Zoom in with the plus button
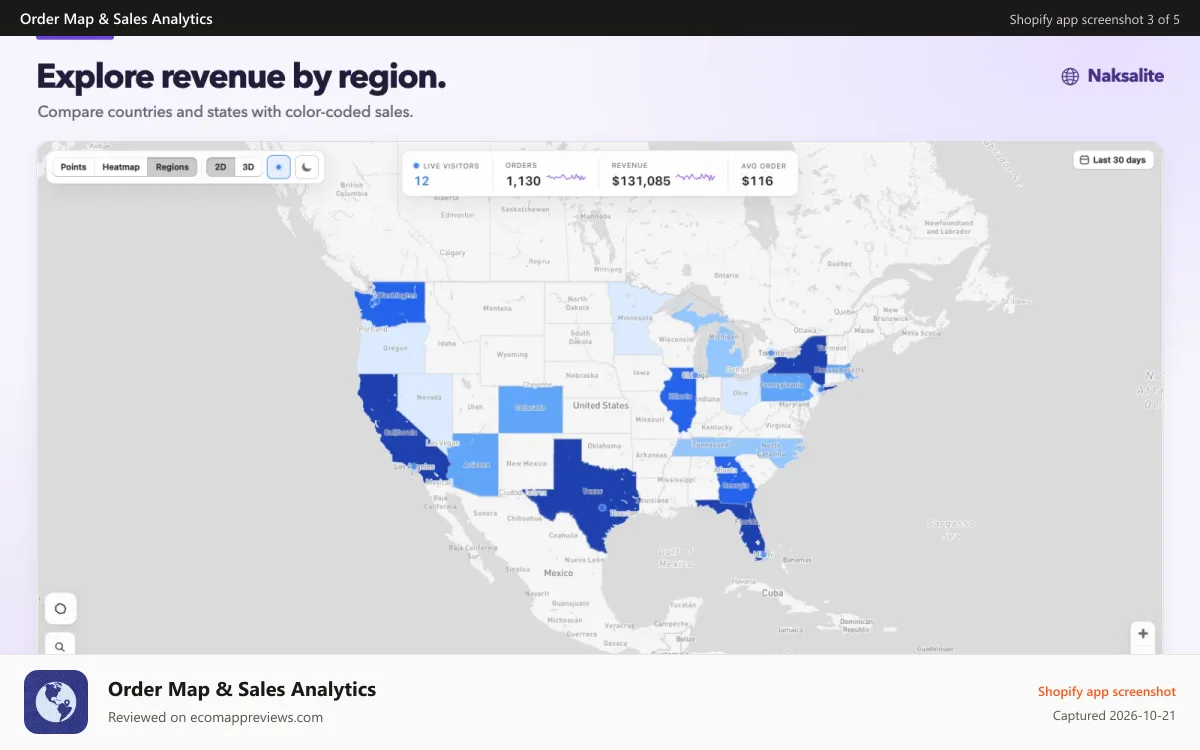Image resolution: width=1200 pixels, height=750 pixels. pyautogui.click(x=1143, y=633)
